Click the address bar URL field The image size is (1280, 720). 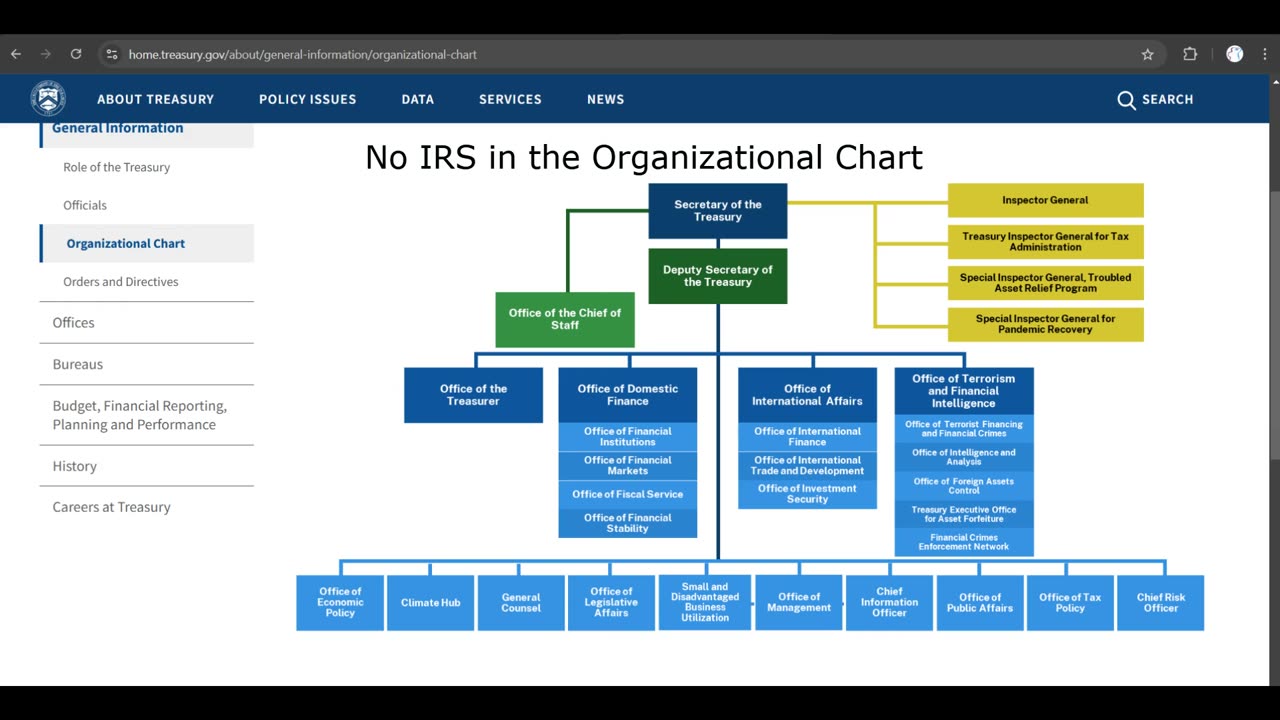[x=630, y=54]
